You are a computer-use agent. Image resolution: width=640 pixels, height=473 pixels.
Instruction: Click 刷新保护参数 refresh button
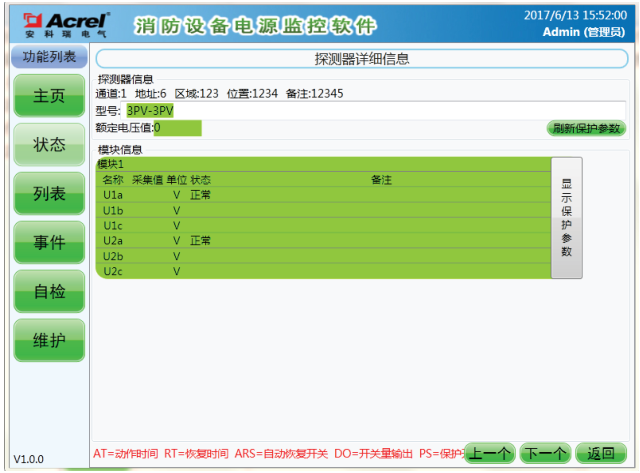tap(585, 128)
